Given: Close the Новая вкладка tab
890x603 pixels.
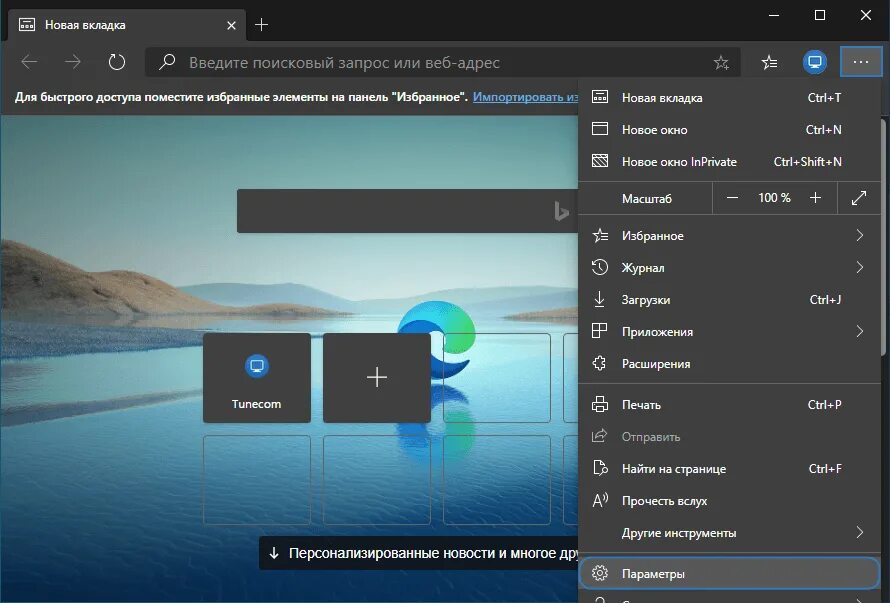Looking at the screenshot, I should click(x=231, y=26).
